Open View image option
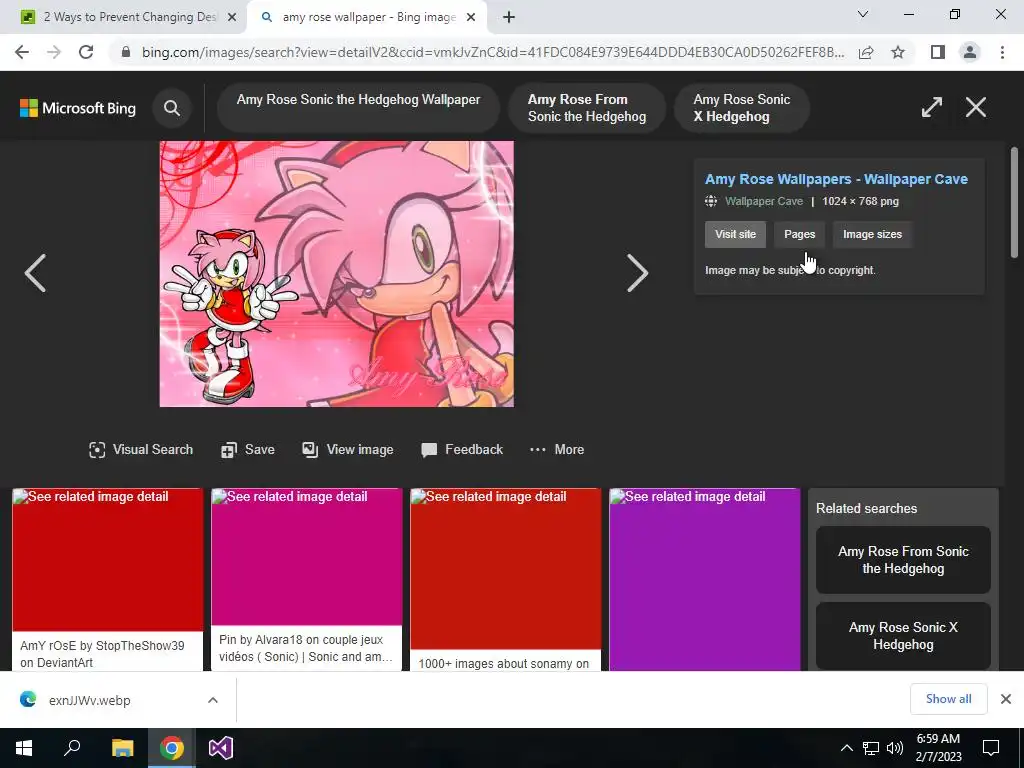1024x768 pixels. 347,449
